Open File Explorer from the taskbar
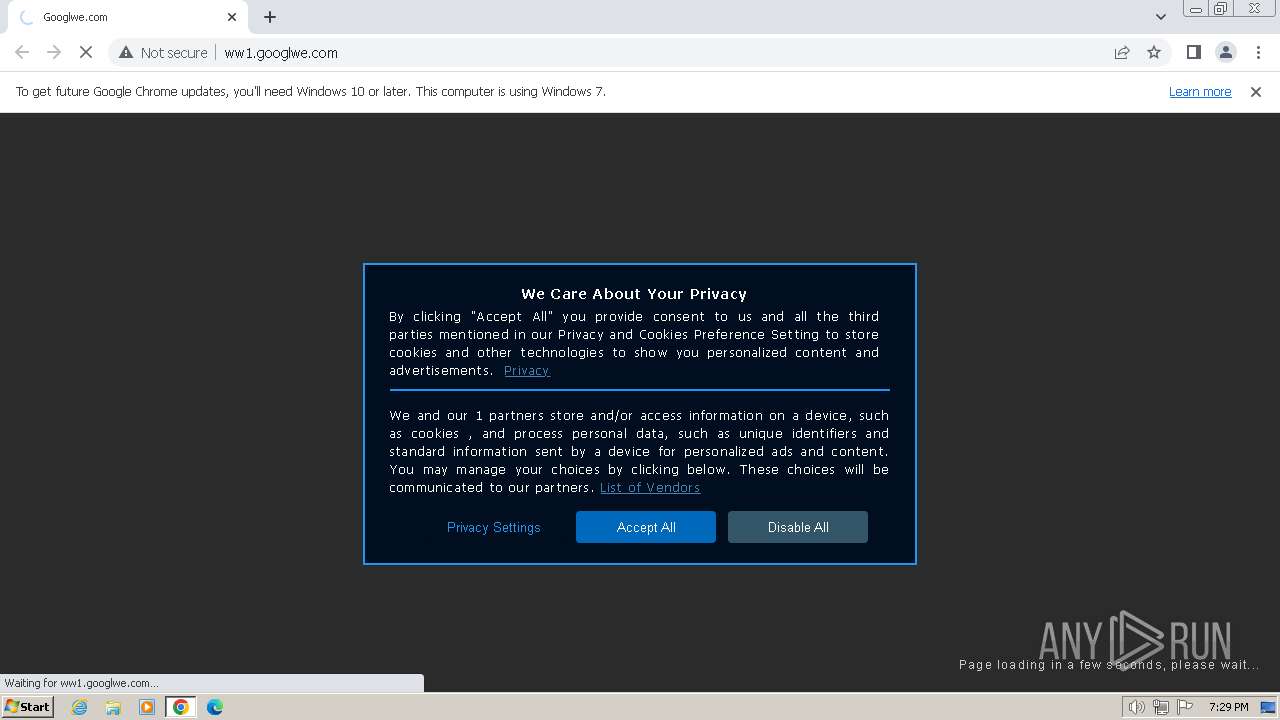Screen dimensions: 1280x720 [113, 707]
